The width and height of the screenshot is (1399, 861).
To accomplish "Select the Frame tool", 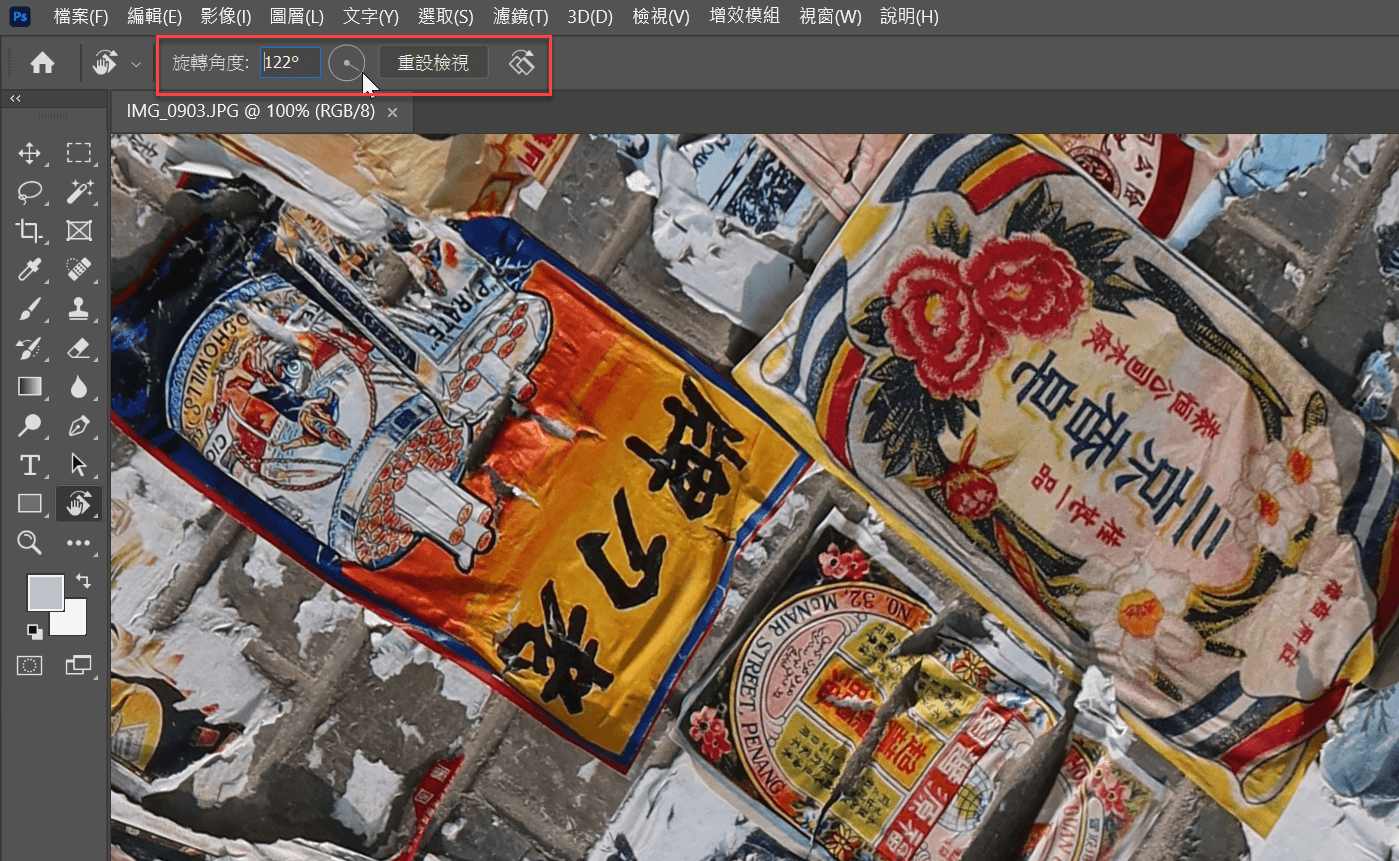I will pos(79,231).
